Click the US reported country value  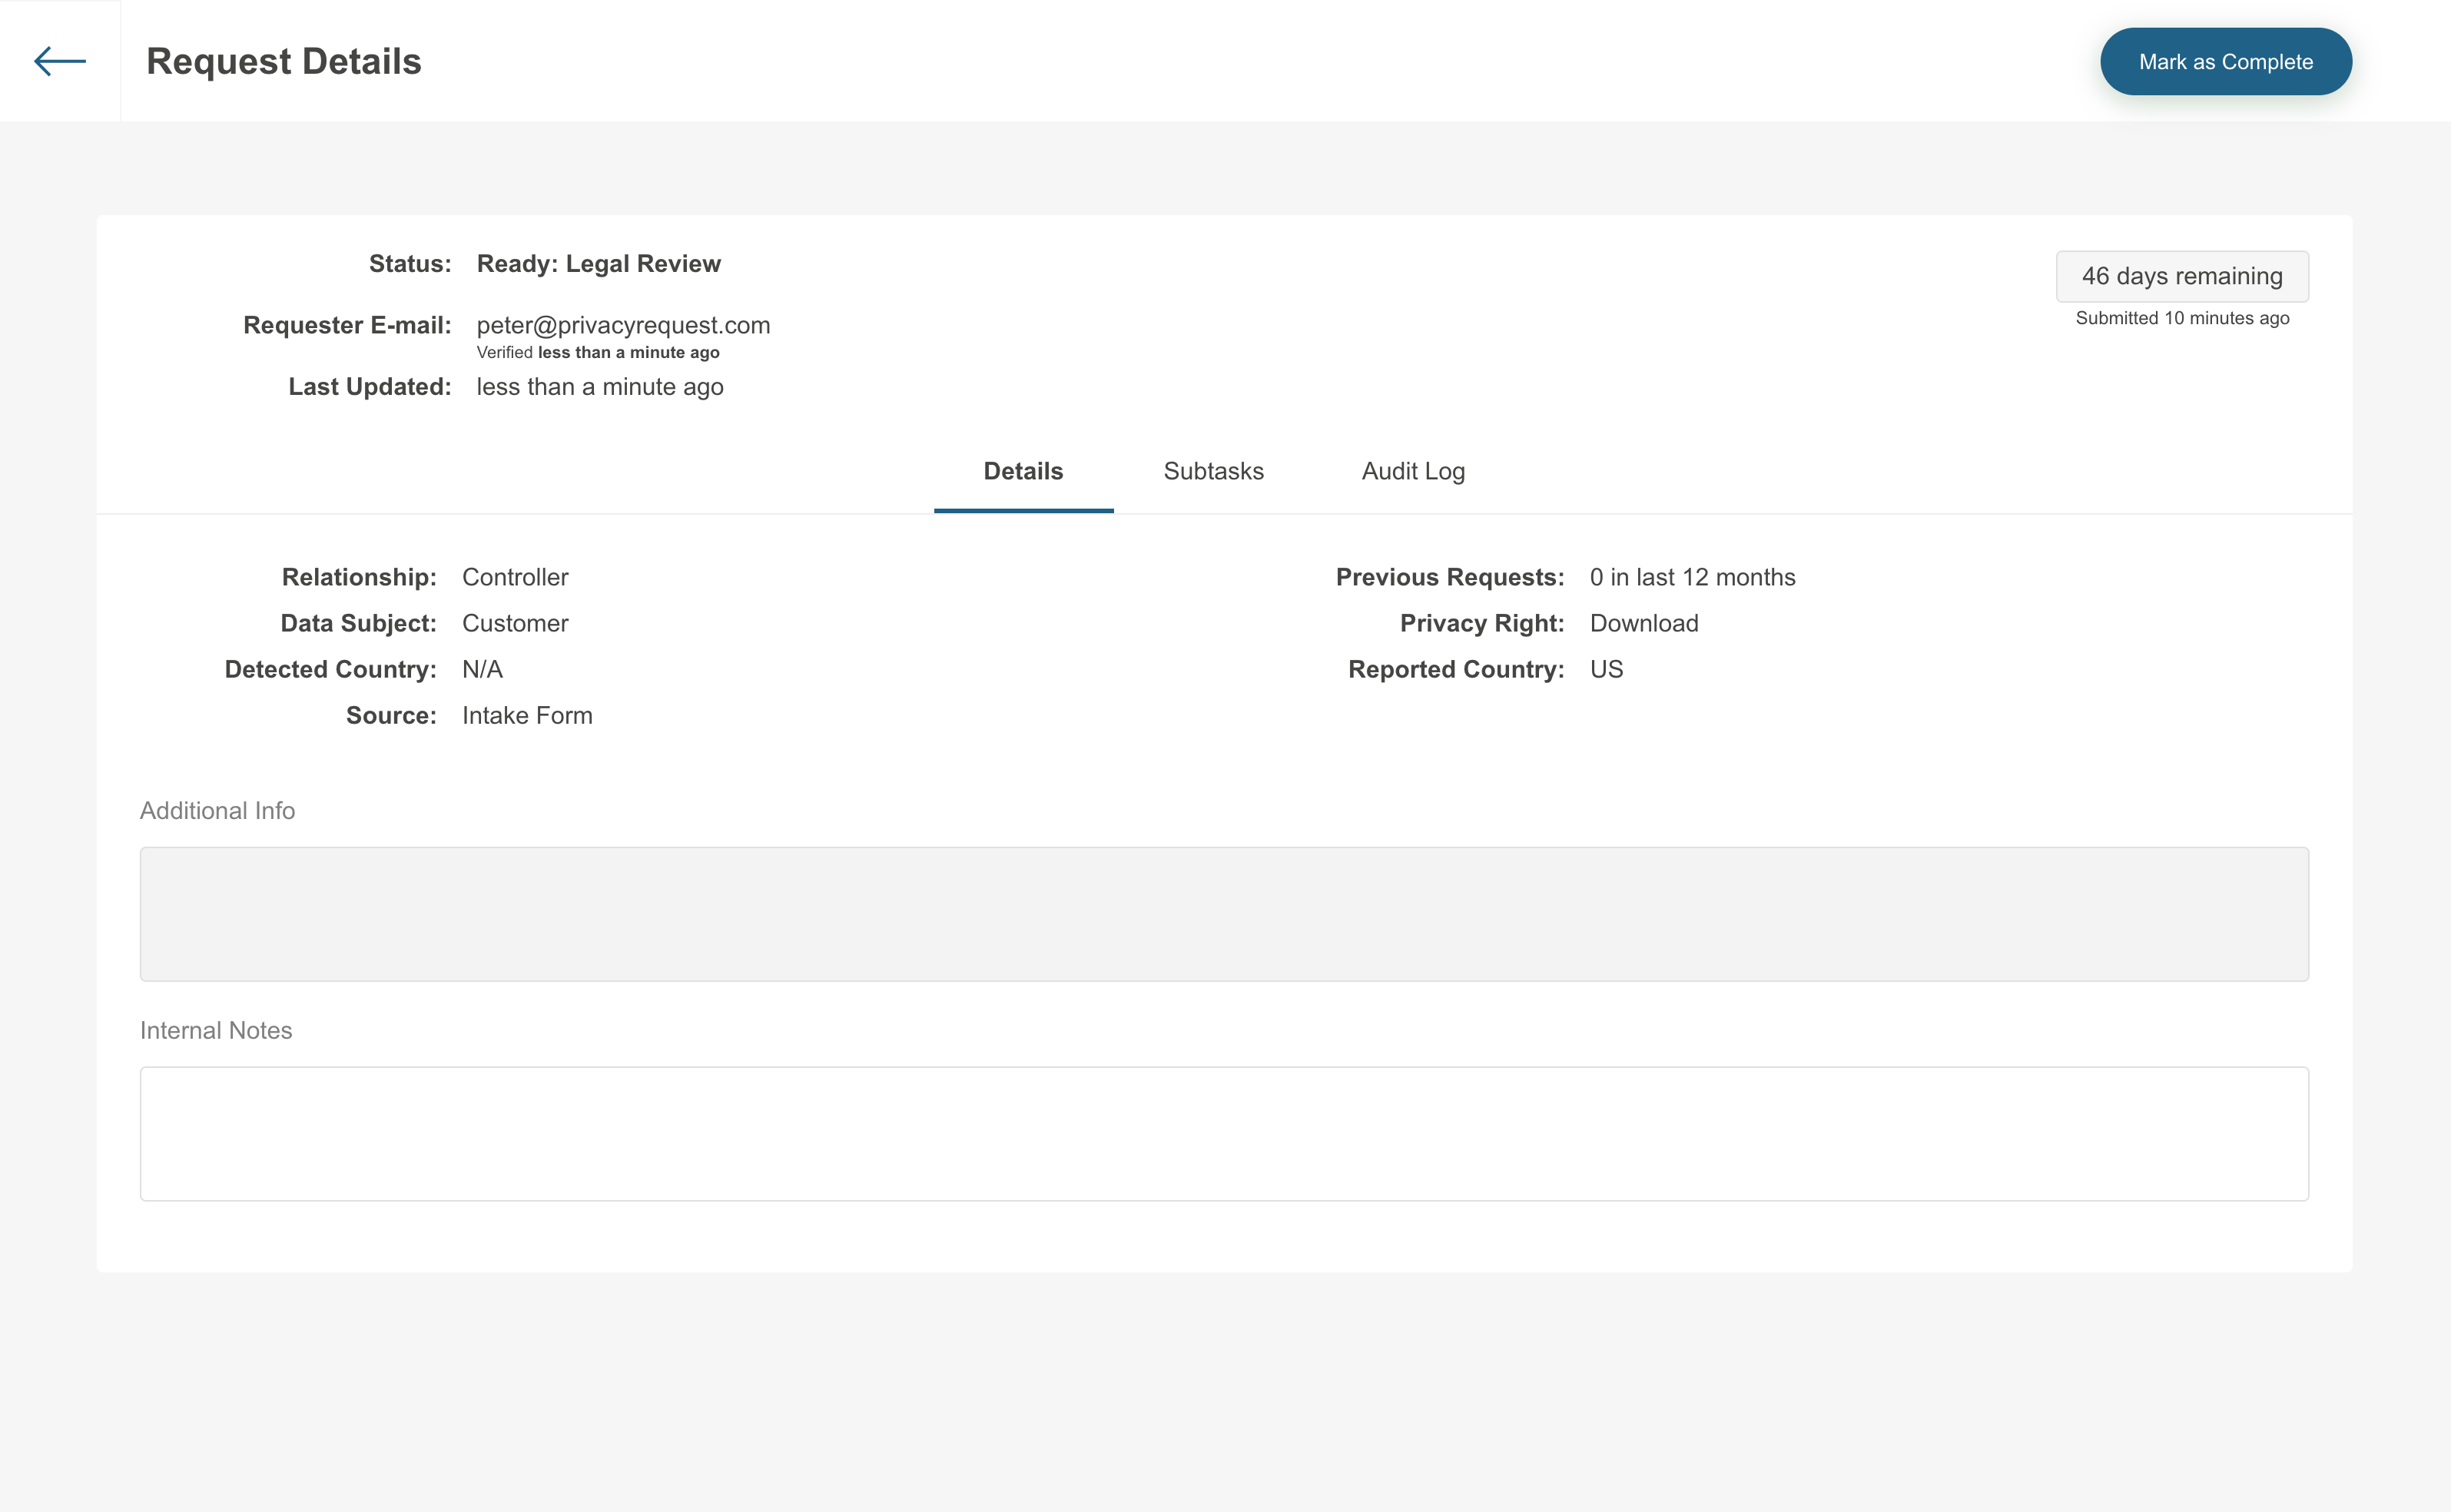pyautogui.click(x=1606, y=669)
